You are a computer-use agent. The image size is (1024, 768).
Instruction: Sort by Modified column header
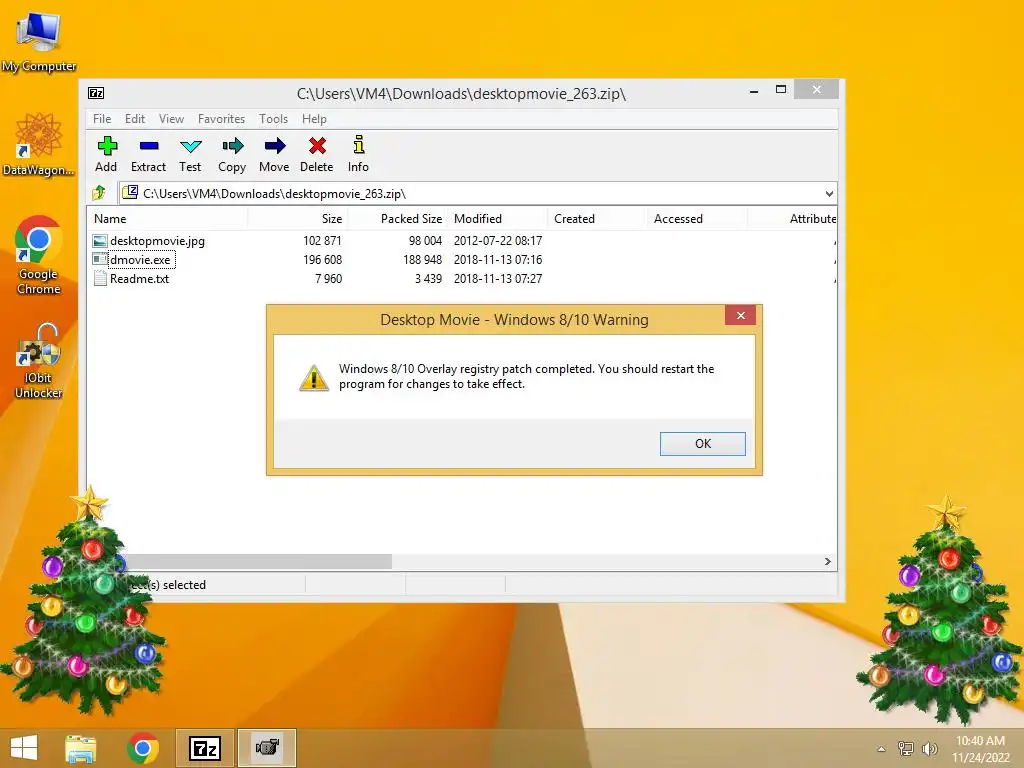(498, 219)
